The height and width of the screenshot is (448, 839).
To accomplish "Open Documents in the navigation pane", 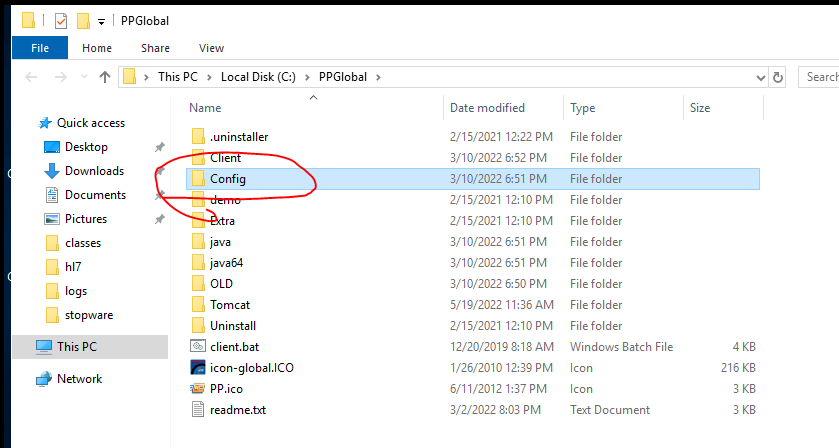I will tap(95, 195).
